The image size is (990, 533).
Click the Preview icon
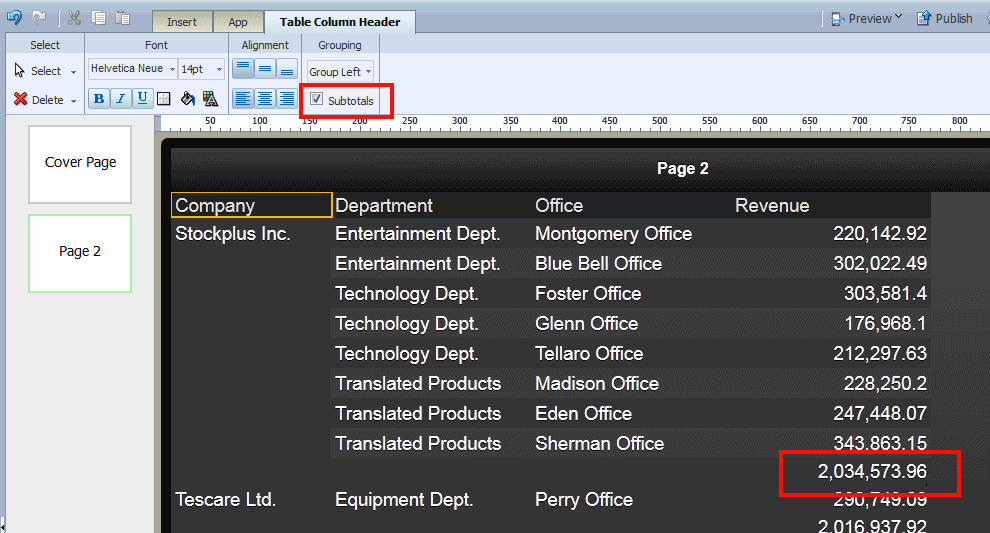(x=838, y=19)
